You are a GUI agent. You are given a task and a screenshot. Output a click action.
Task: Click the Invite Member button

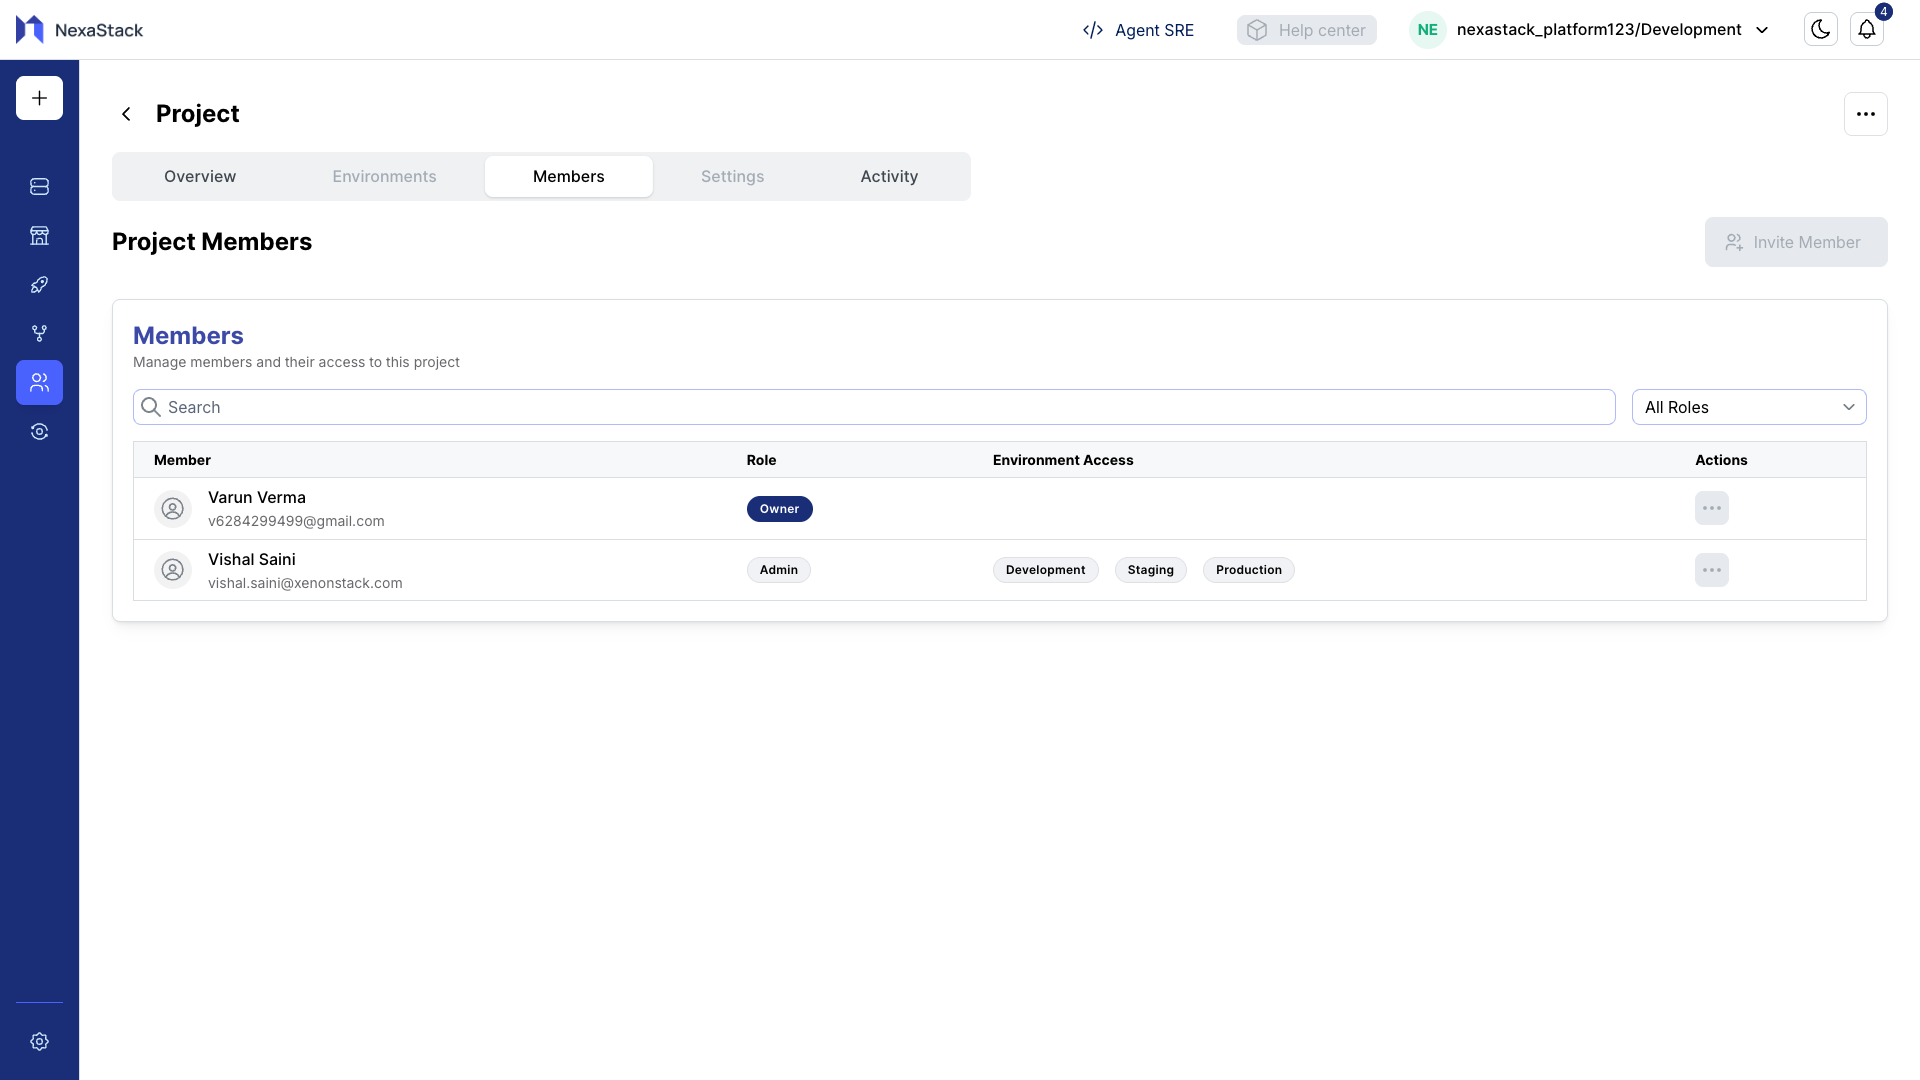1796,242
